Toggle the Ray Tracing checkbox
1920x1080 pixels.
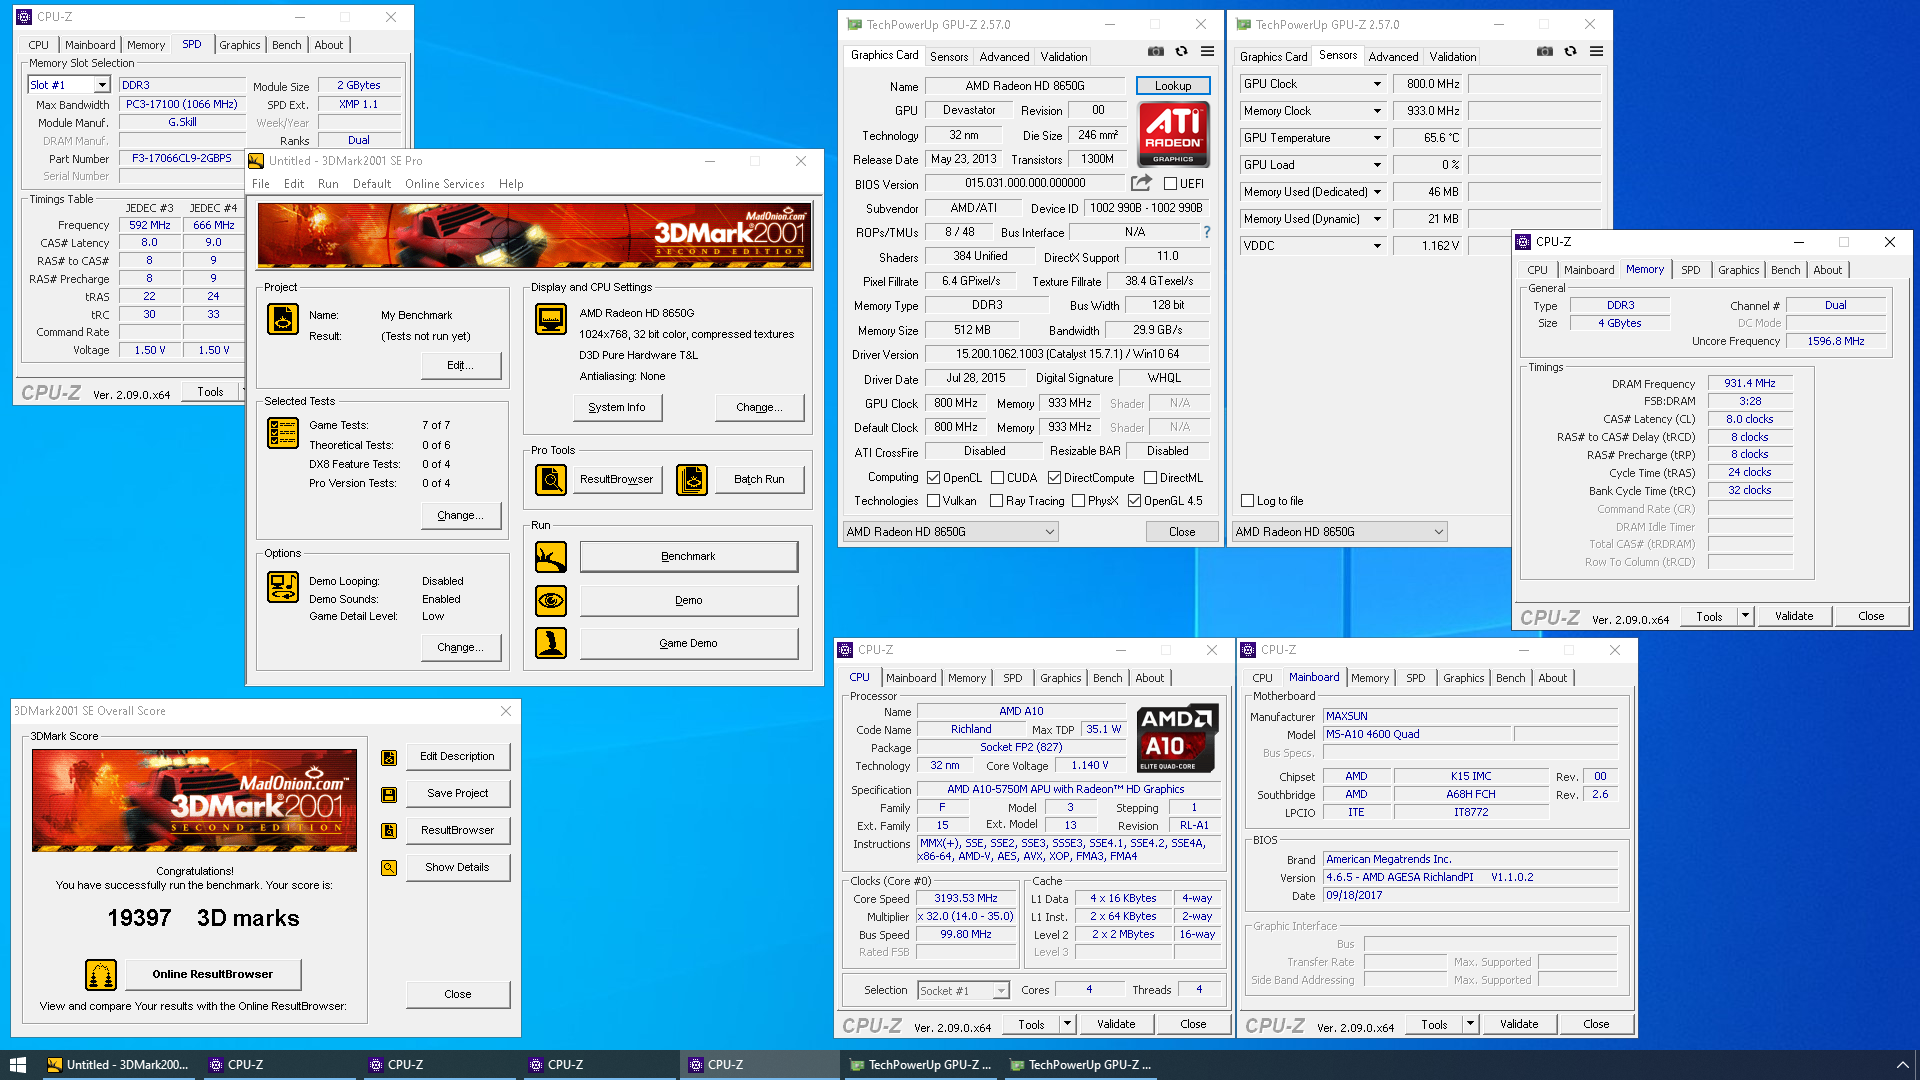997,501
